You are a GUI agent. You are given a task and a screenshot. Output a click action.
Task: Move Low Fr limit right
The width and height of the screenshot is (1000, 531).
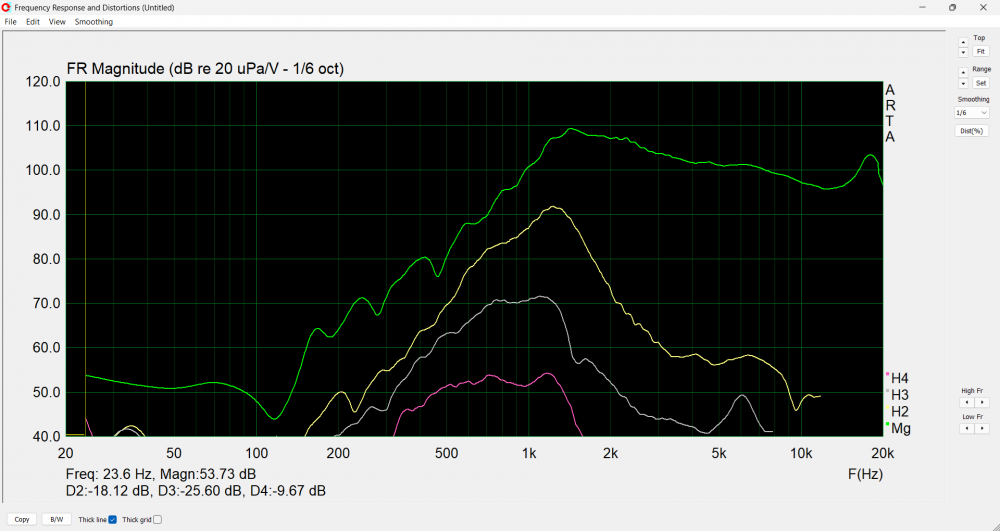(981, 428)
